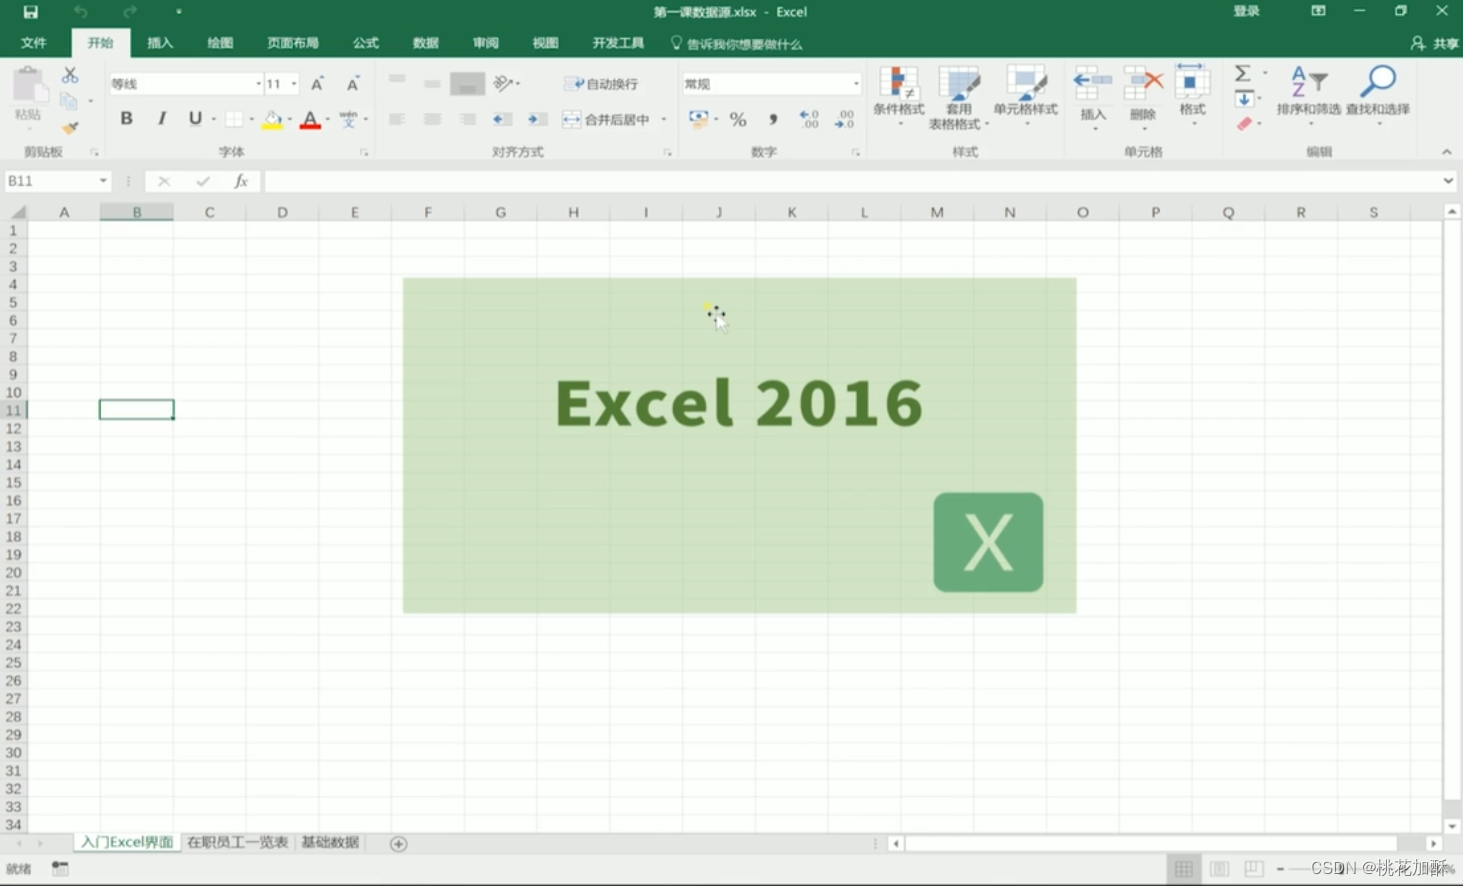Decrease font size with small A
The width and height of the screenshot is (1463, 886).
352,84
